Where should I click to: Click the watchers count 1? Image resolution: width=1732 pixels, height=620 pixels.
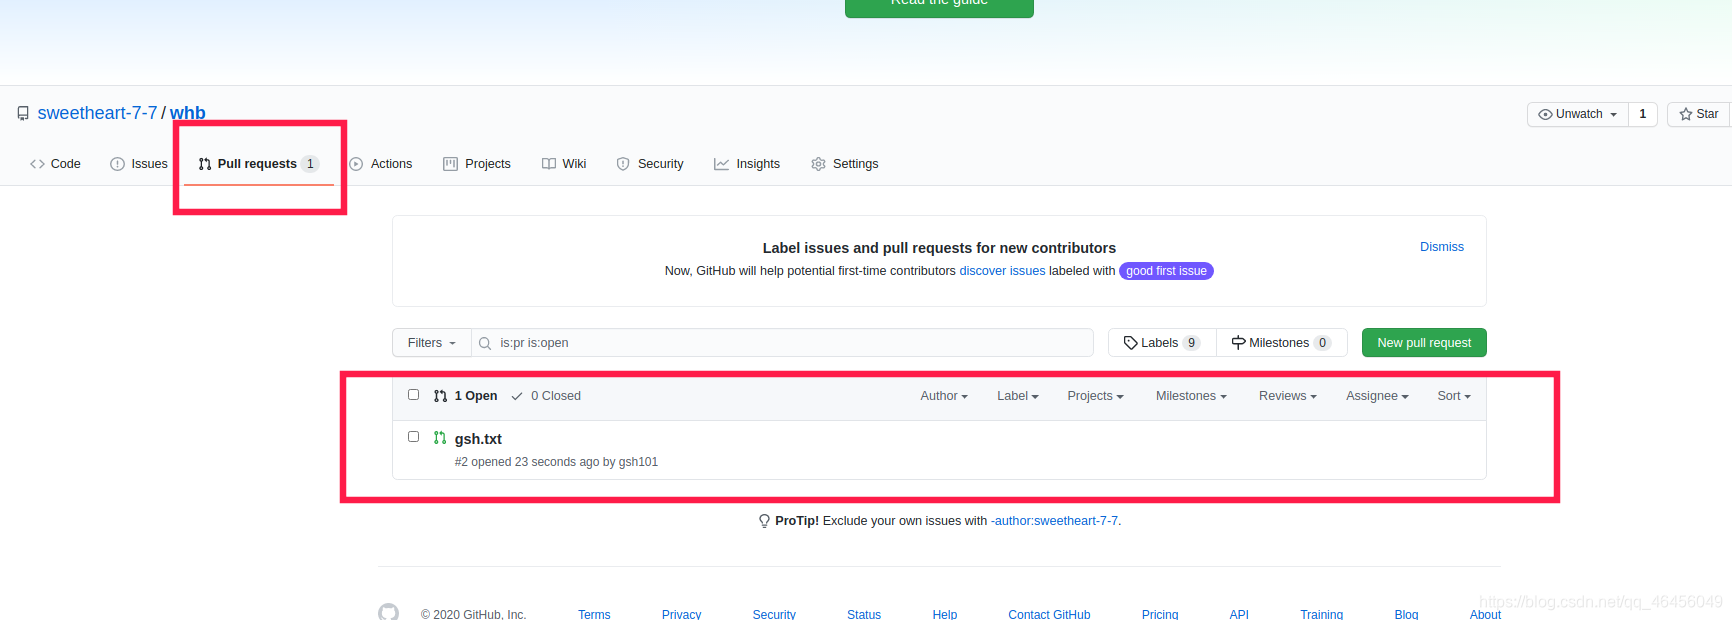(1643, 114)
